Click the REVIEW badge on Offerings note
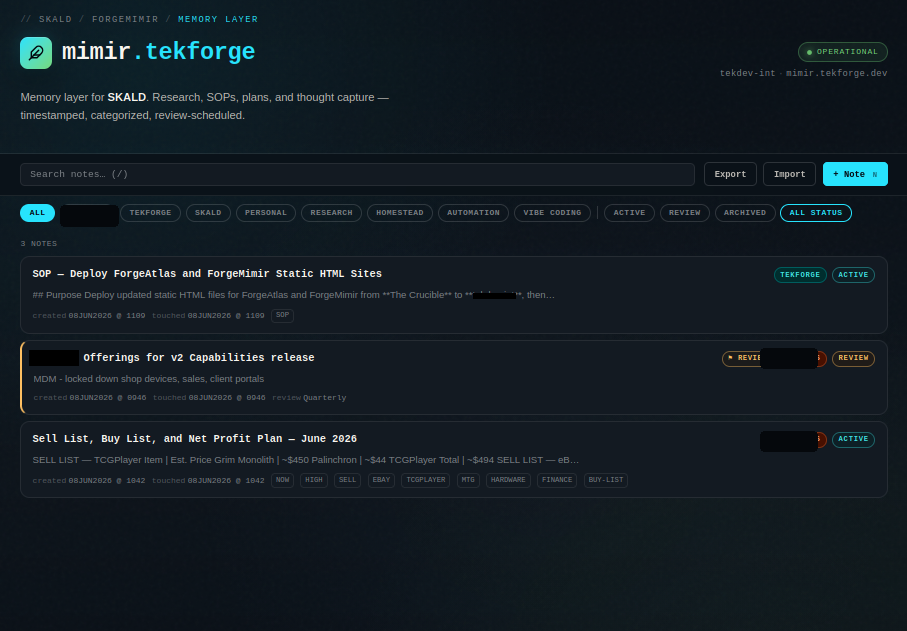Image resolution: width=907 pixels, height=631 pixels. pyautogui.click(x=853, y=359)
